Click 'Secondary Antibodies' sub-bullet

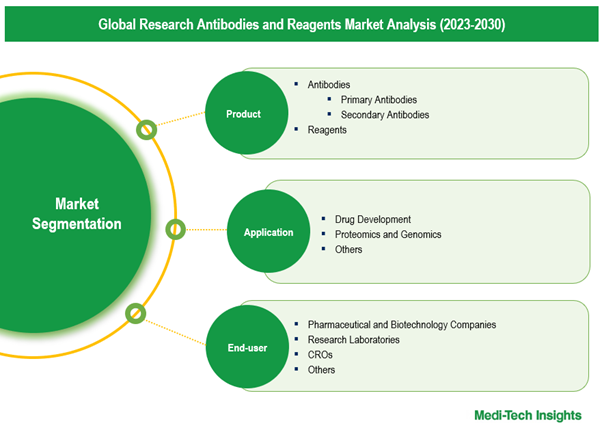385,115
